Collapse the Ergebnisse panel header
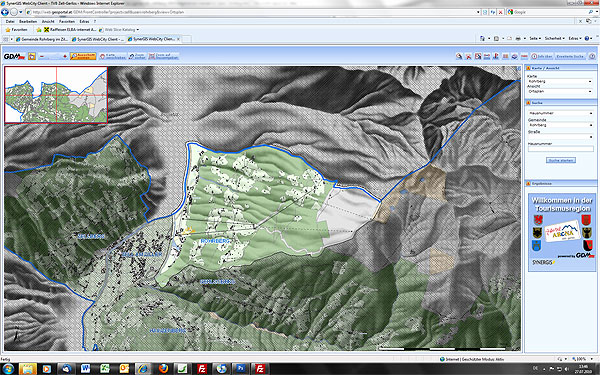Viewport: 600px width, 375px height. click(528, 184)
